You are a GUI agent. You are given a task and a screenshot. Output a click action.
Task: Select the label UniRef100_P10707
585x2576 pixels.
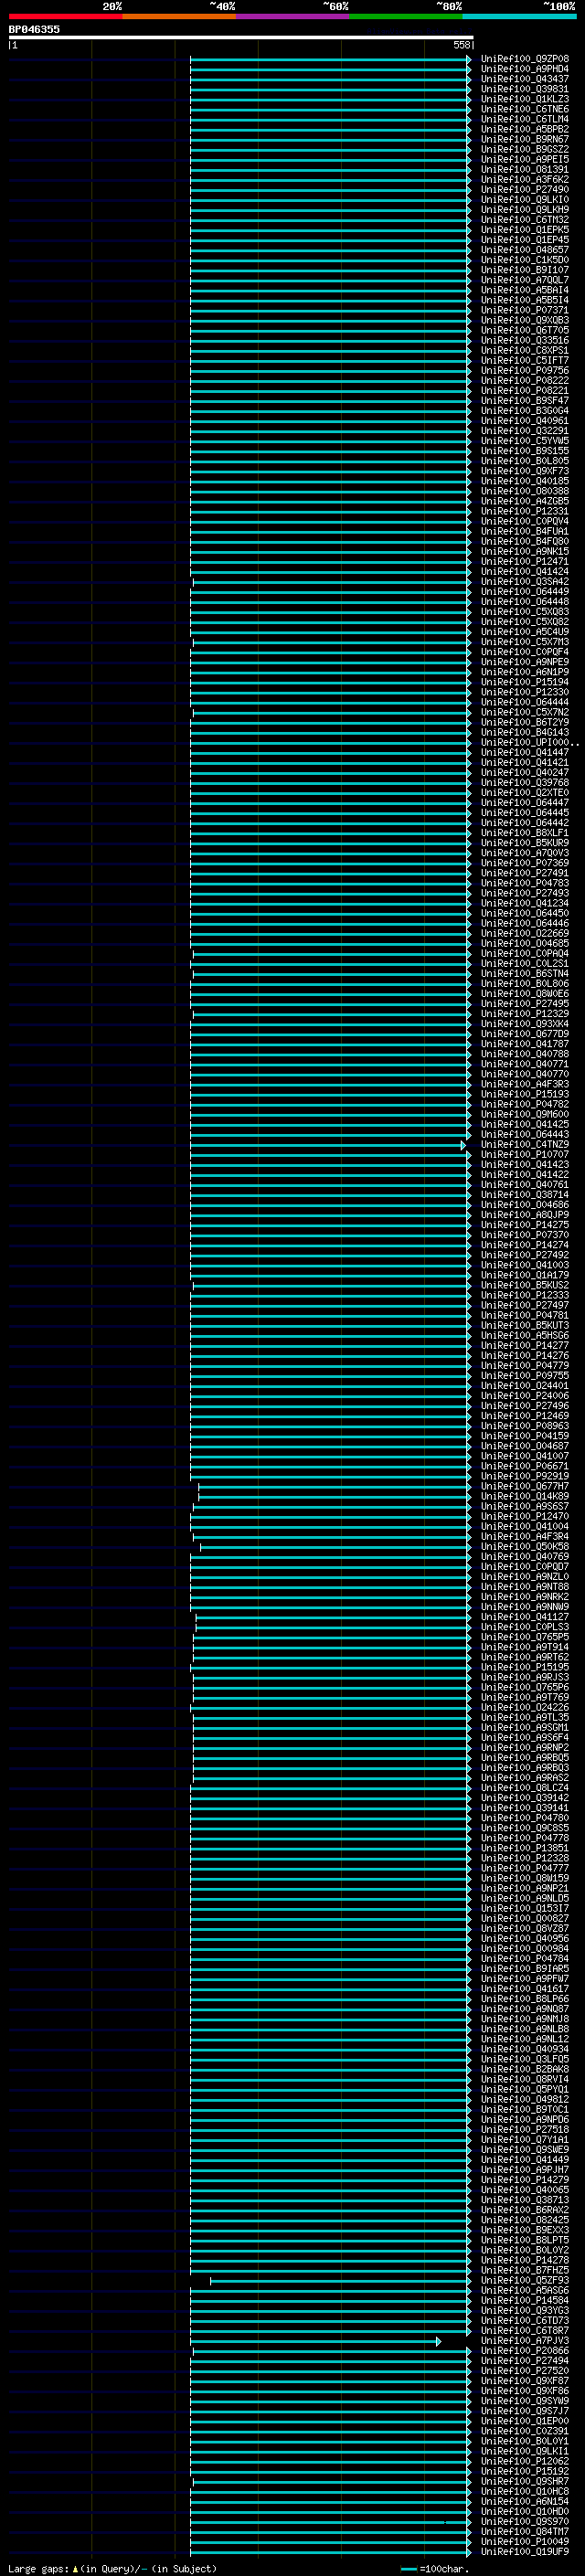tap(524, 1154)
